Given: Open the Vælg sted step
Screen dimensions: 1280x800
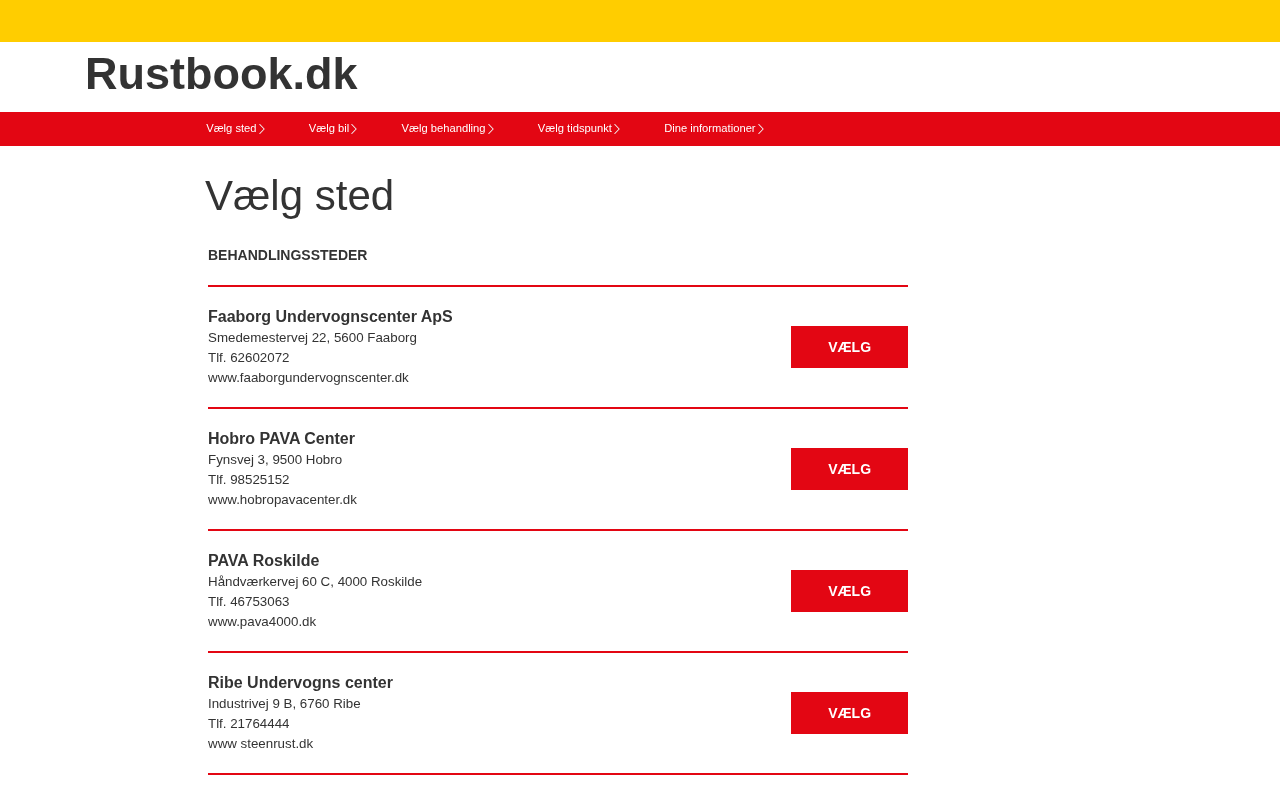Looking at the screenshot, I should 231,129.
